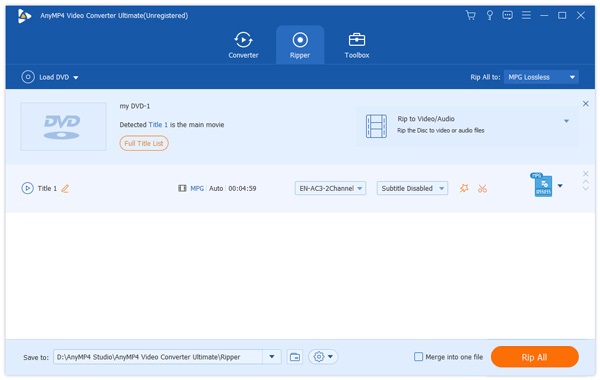Image resolution: width=600 pixels, height=380 pixels.
Task: Open the settings gear dropdown
Action: (323, 357)
